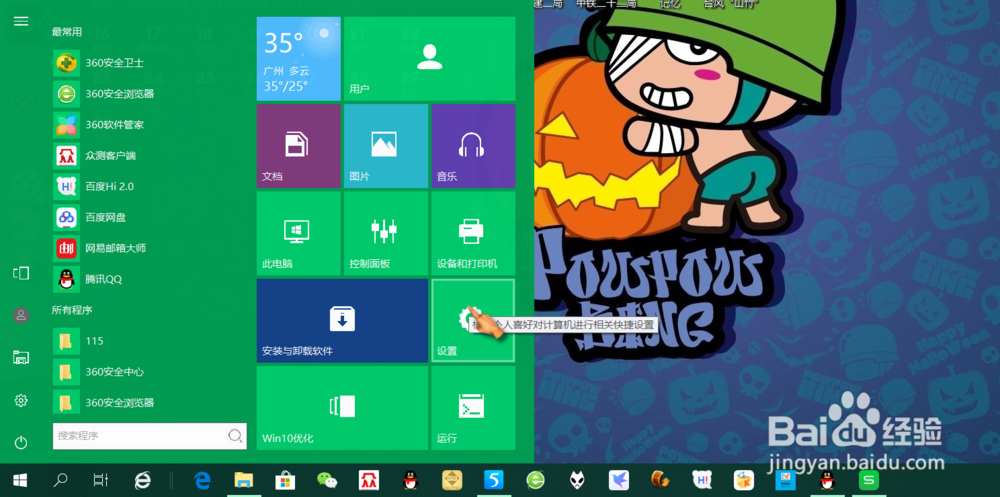The height and width of the screenshot is (497, 1000).
Task: Open the 音乐 tile
Action: [473, 146]
